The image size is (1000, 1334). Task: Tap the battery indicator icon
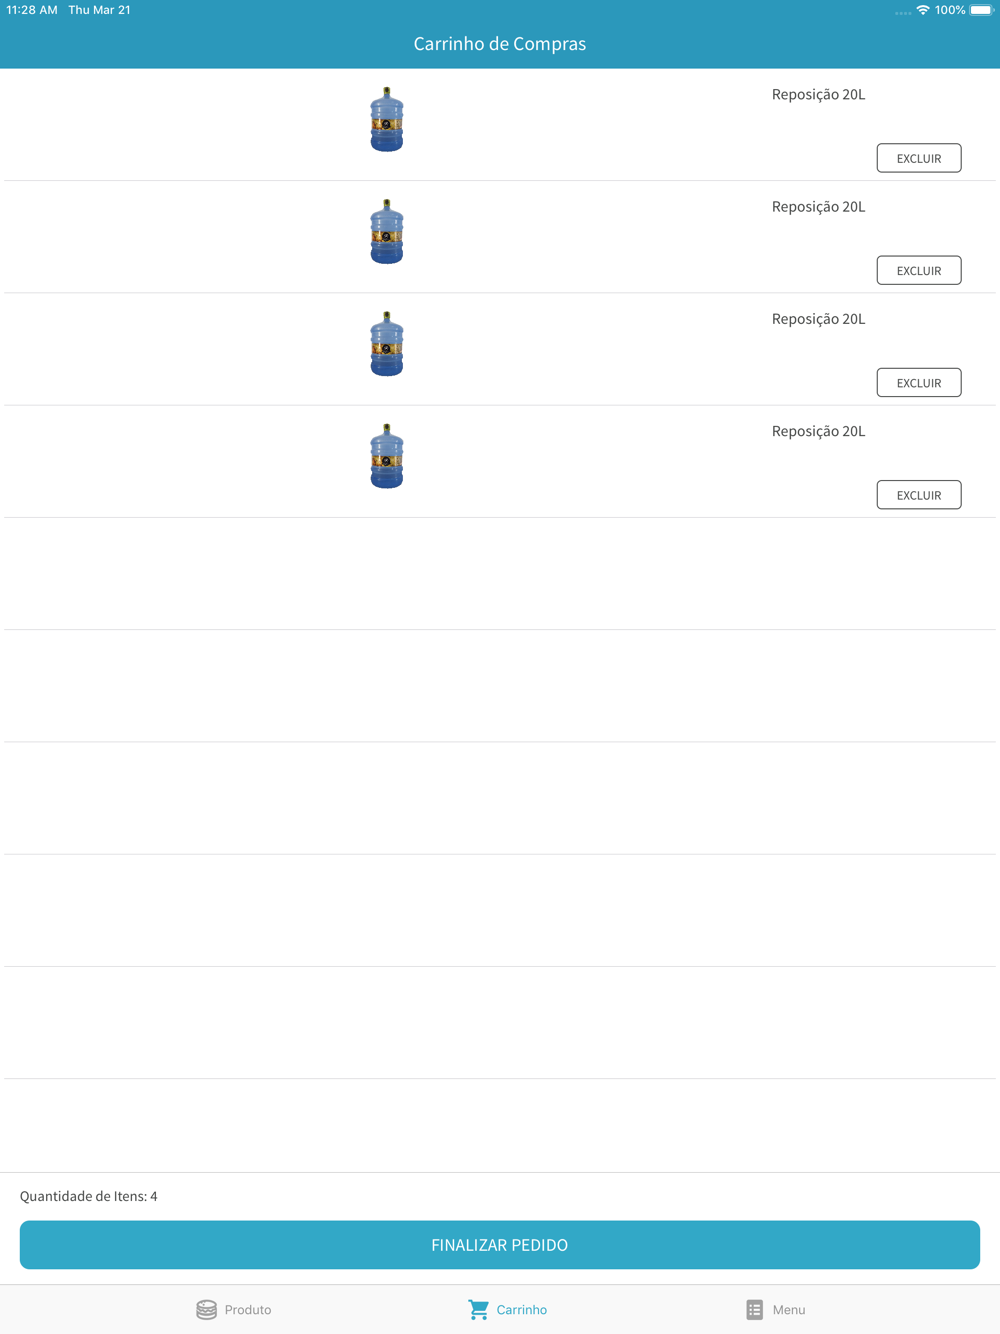point(982,10)
